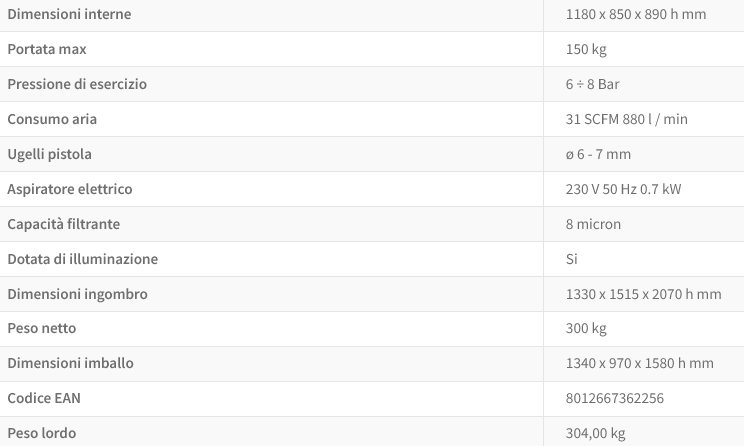
Task: Click the 1340 x 970 x 1580 imballo value
Action: point(639,363)
